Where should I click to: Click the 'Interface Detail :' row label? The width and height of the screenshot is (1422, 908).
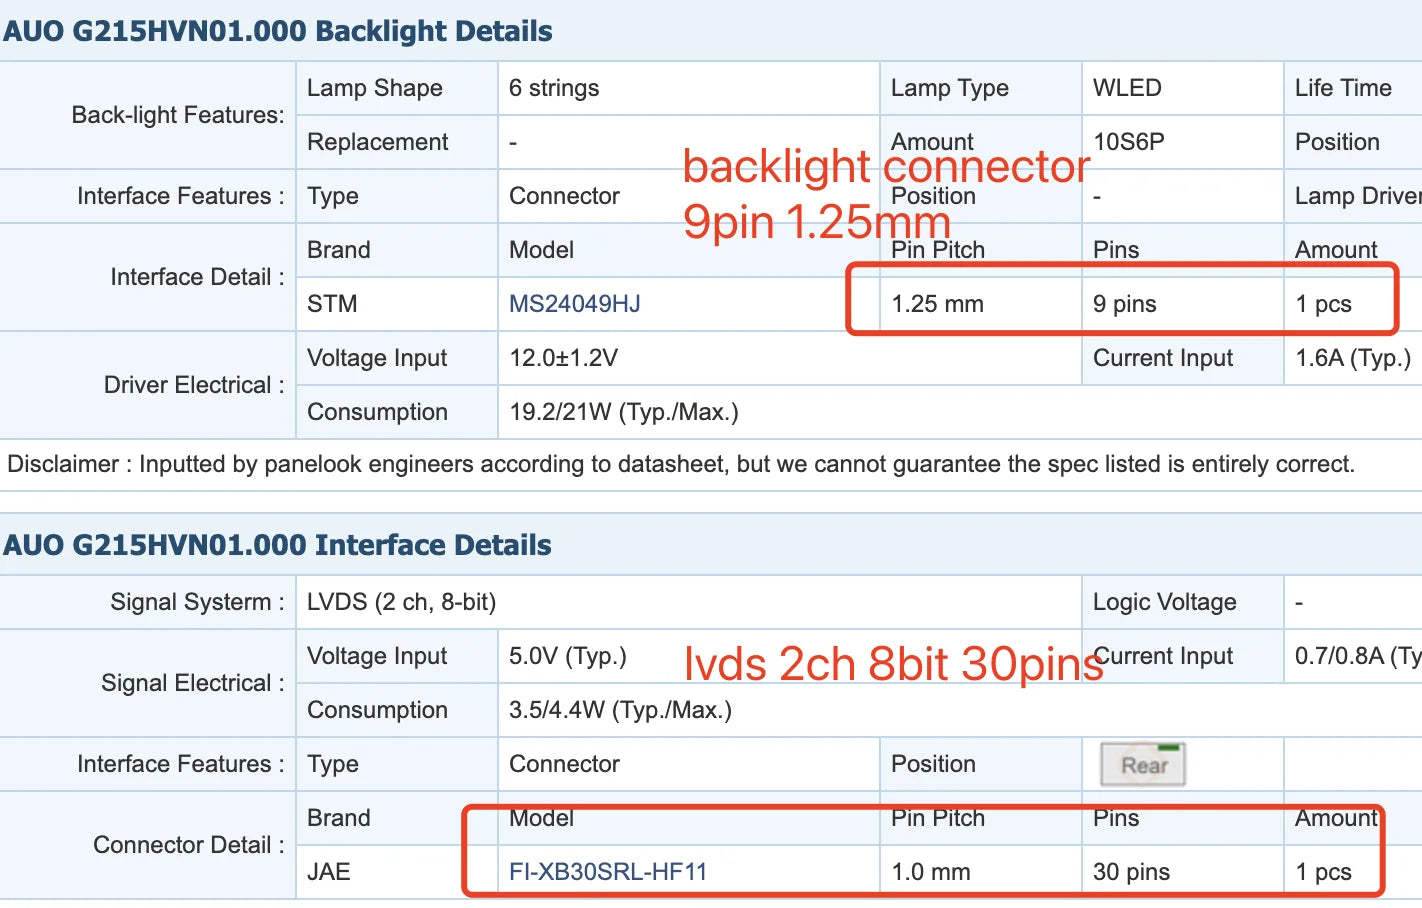pos(197,277)
